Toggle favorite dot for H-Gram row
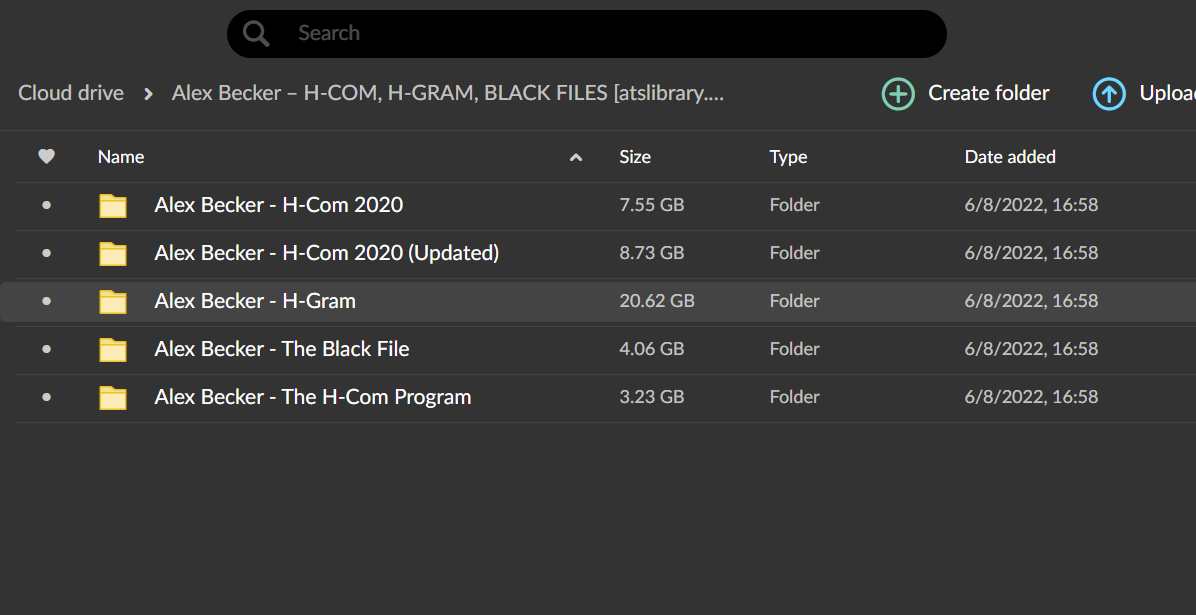Viewport: 1196px width, 615px height. (x=47, y=301)
